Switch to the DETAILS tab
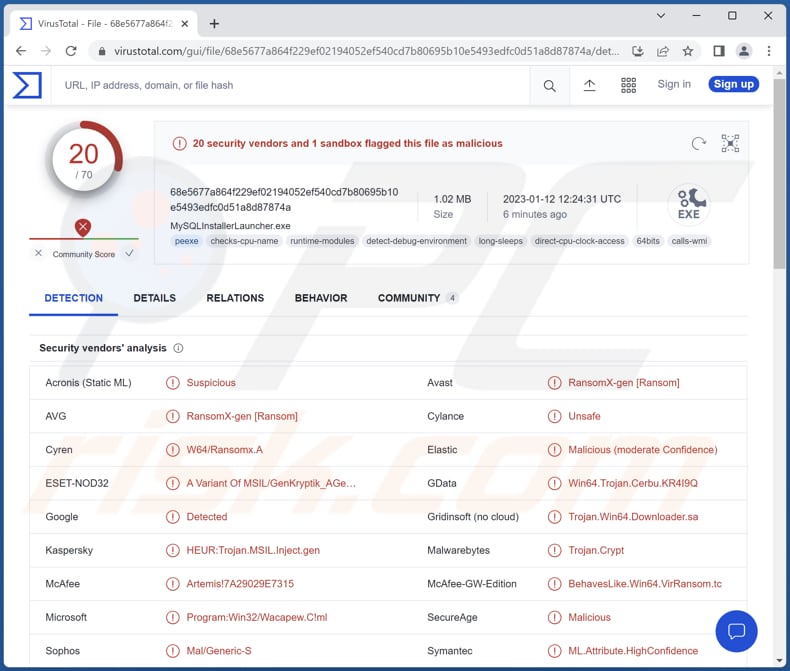The height and width of the screenshot is (671, 790). [x=155, y=298]
